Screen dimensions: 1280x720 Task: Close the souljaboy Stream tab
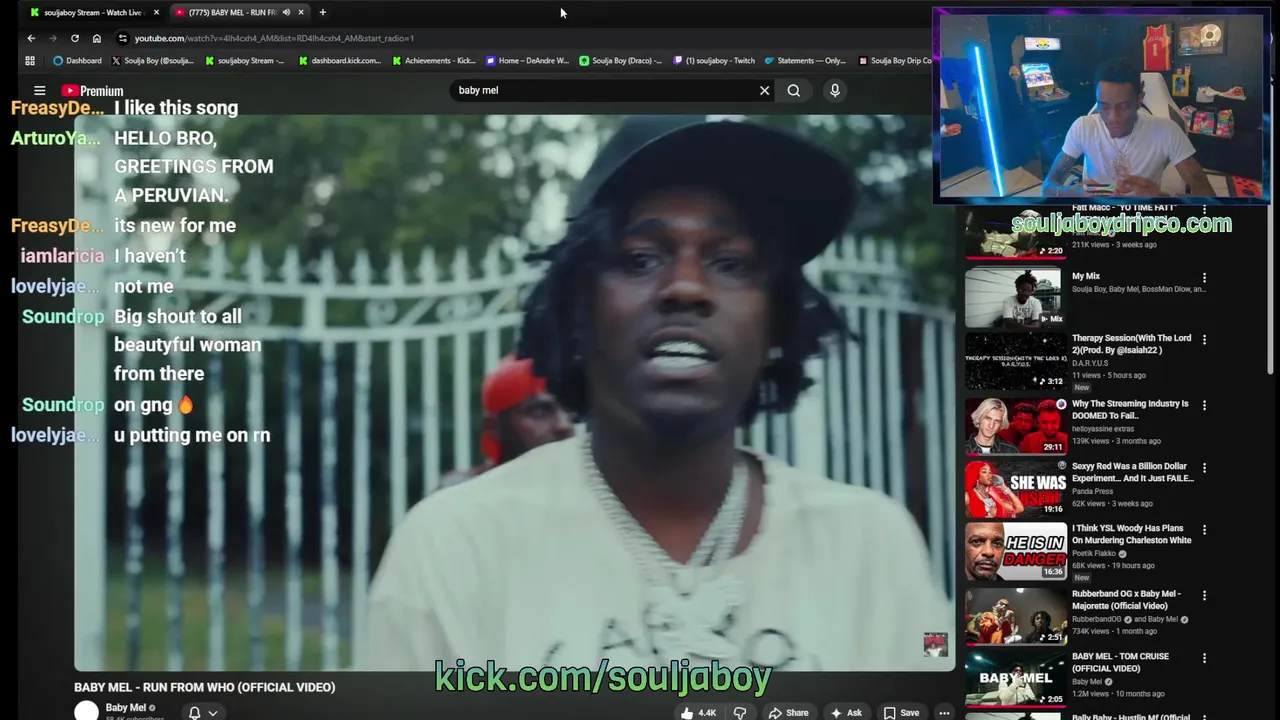(x=156, y=12)
